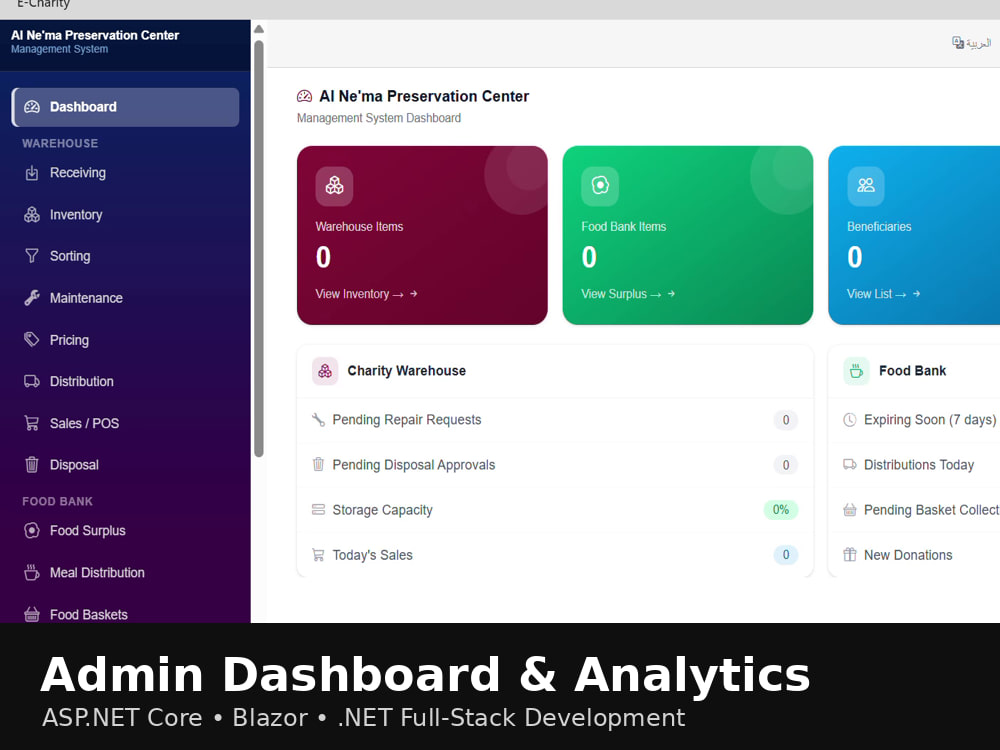Navigate to Pricing
Screen dimensions: 1000x750
coord(69,340)
